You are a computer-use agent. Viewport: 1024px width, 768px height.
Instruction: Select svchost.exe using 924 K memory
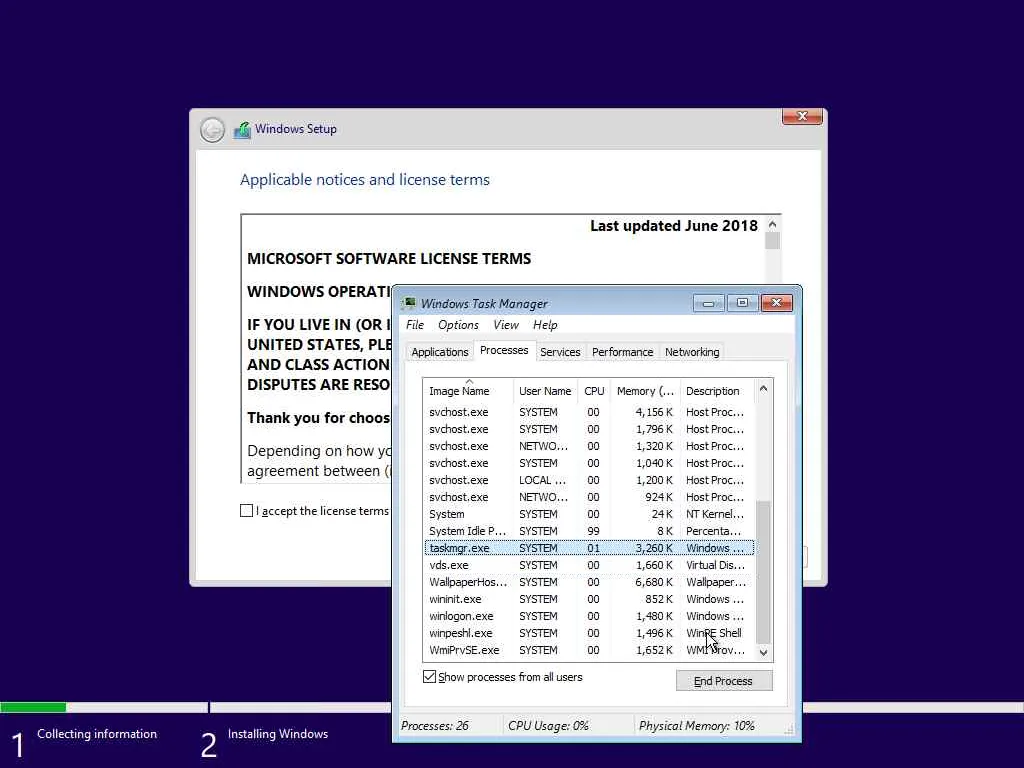tap(589, 497)
